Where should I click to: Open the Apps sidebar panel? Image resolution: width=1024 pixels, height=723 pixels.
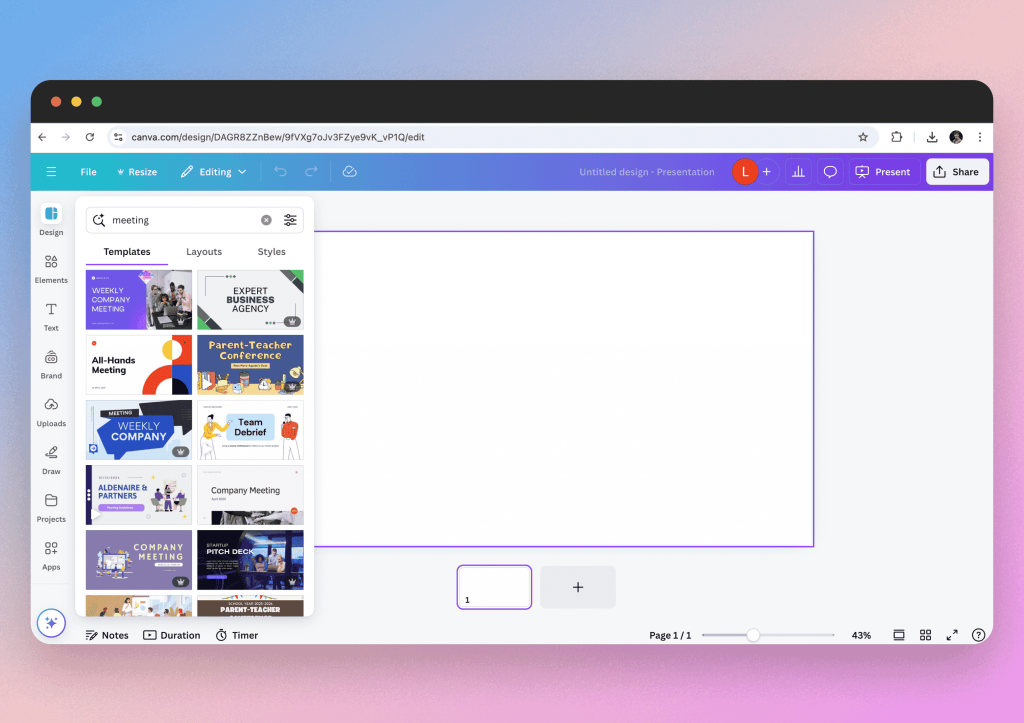[x=51, y=556]
